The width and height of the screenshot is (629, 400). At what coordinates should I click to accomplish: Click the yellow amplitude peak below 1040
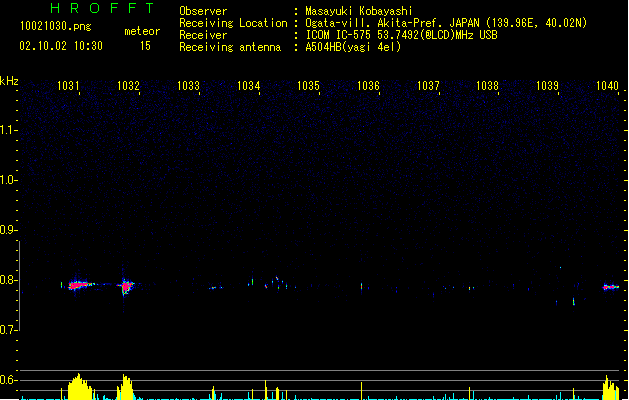pos(611,388)
